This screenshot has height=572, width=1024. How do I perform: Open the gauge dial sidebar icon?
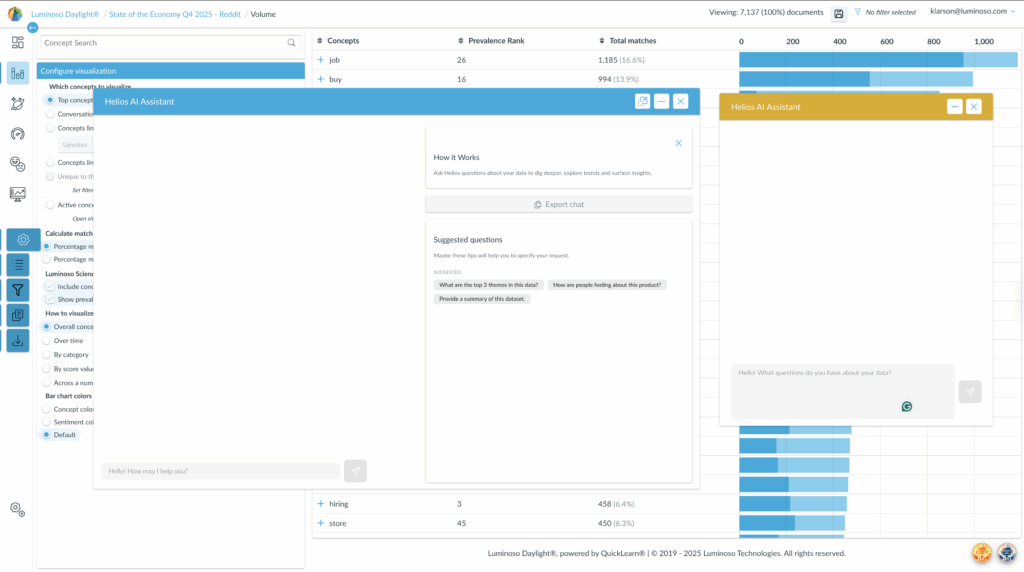pyautogui.click(x=17, y=133)
